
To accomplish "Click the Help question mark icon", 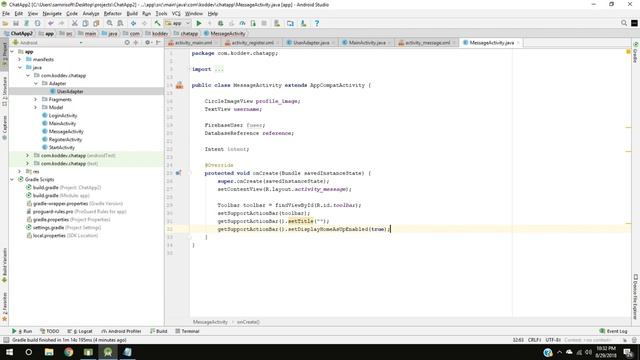I will tap(317, 23).
